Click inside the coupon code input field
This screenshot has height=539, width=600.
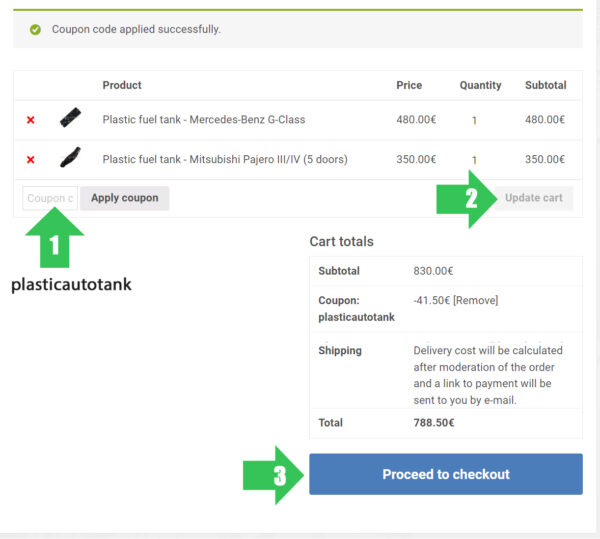point(50,198)
